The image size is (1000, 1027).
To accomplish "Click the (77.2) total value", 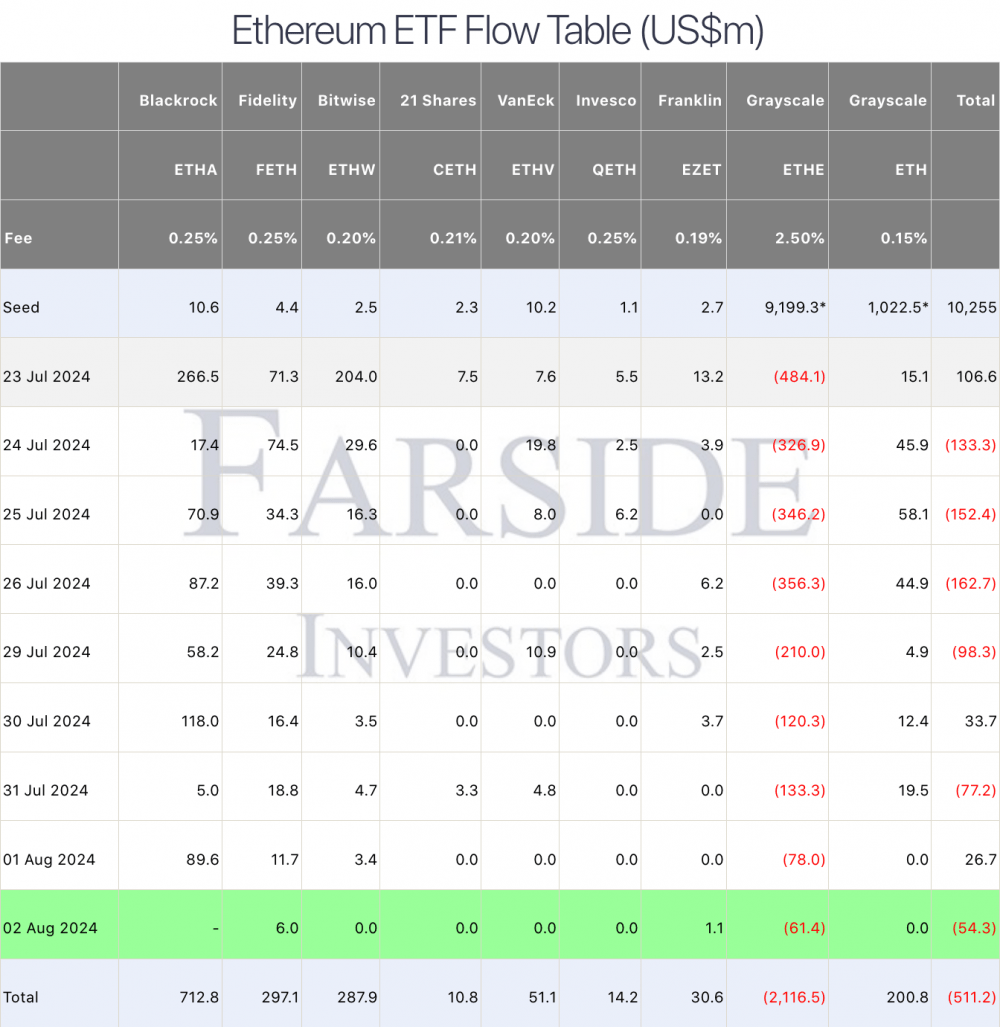I will (976, 791).
